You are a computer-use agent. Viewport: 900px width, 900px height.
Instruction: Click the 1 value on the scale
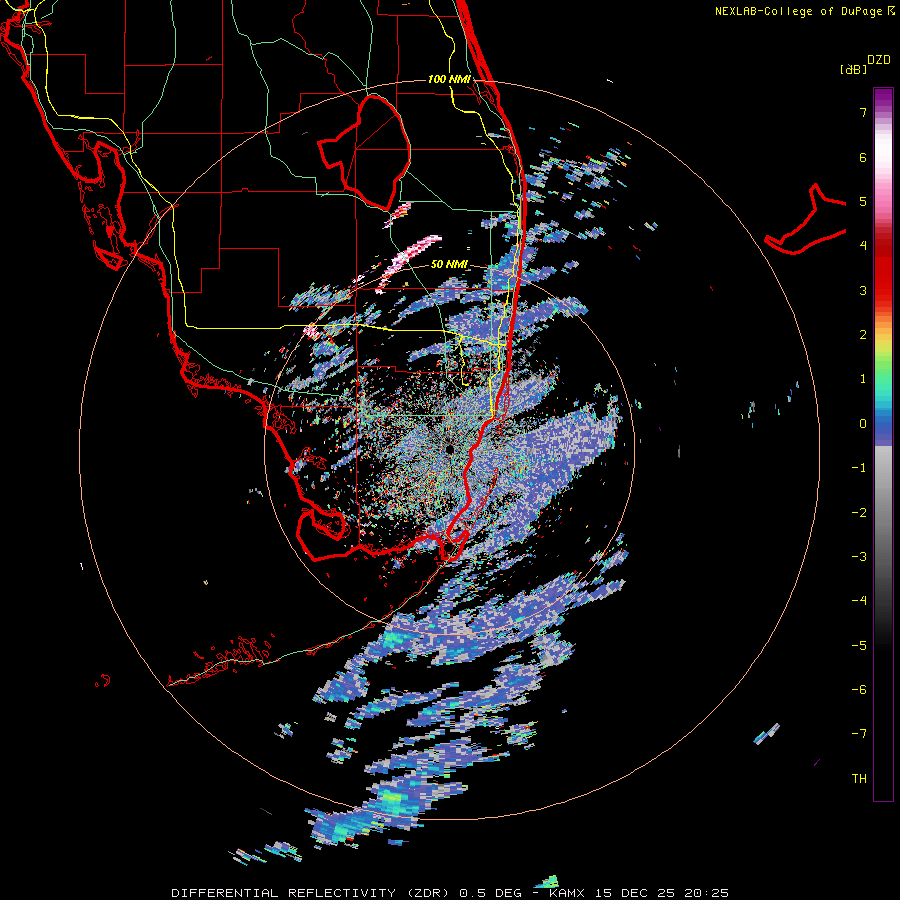click(x=863, y=379)
